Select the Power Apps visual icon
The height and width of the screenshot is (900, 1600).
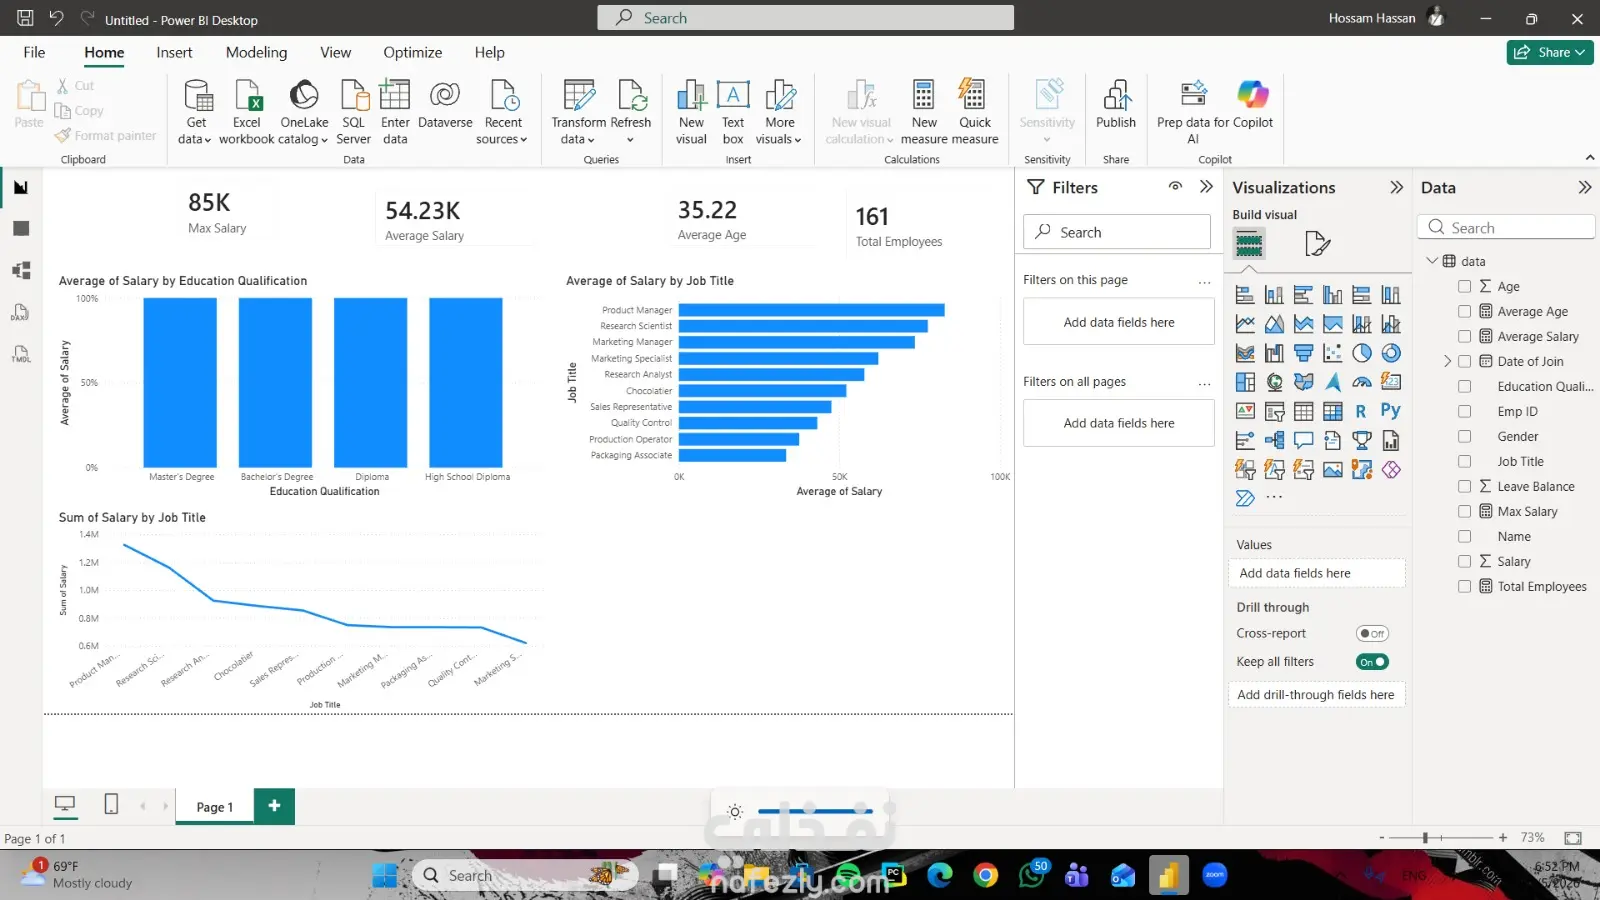1391,469
